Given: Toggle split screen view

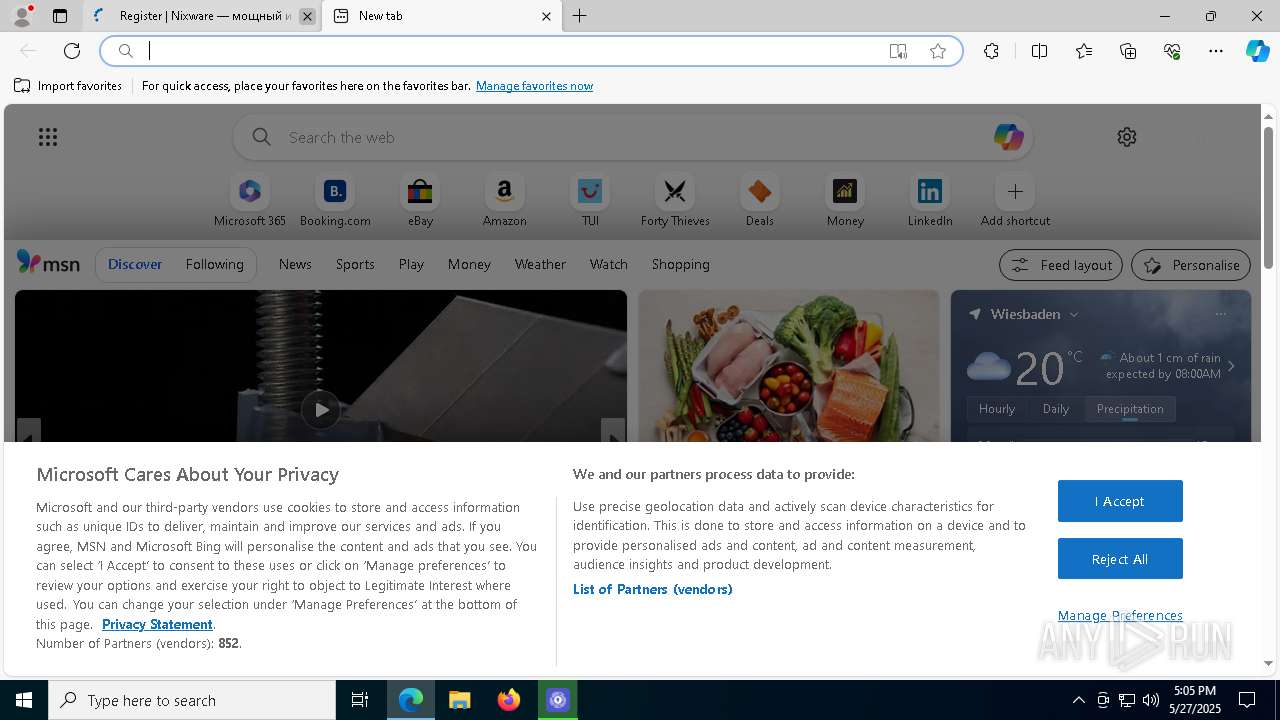Looking at the screenshot, I should pos(1039,51).
